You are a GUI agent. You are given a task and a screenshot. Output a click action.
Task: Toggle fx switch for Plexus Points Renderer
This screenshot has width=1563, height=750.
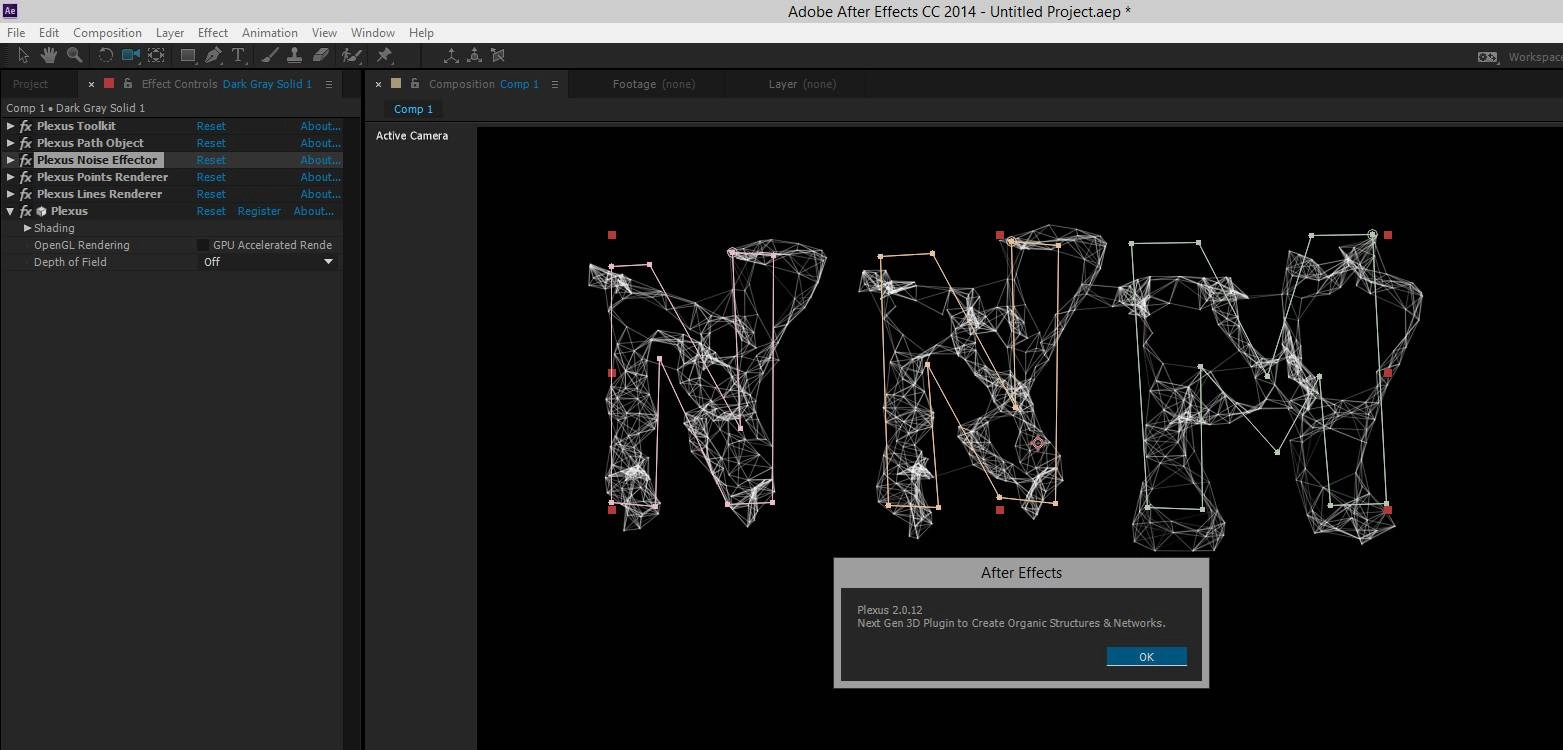[26, 177]
